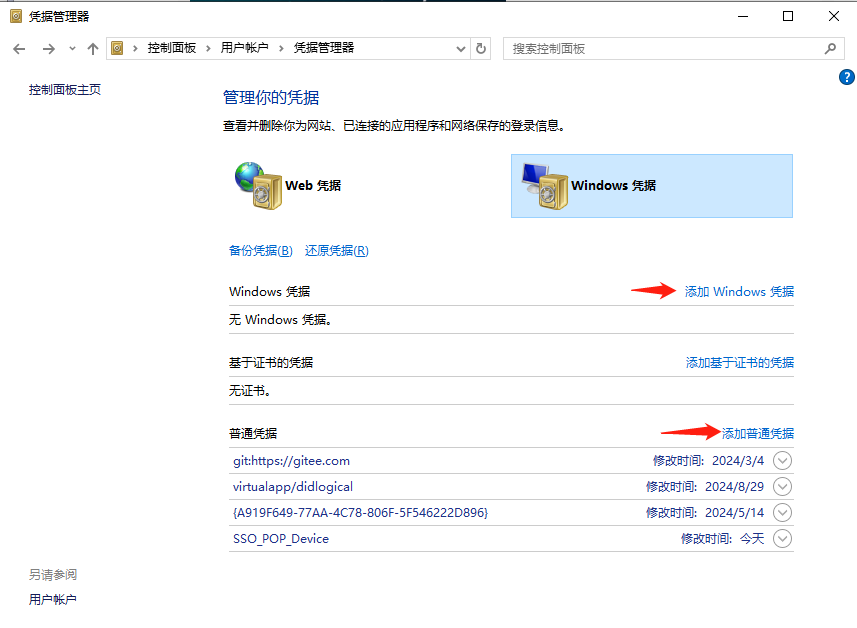Expand the git:https://gitee.com credential entry

(783, 460)
